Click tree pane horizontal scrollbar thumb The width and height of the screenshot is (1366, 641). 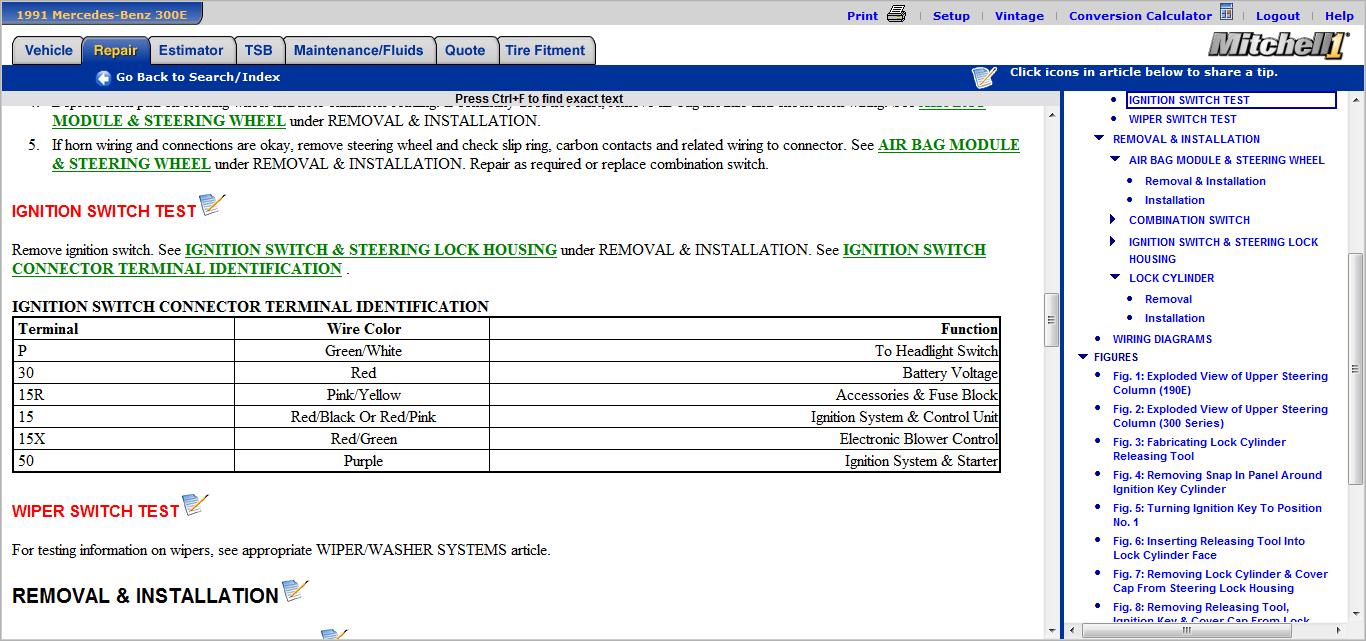click(x=1188, y=631)
